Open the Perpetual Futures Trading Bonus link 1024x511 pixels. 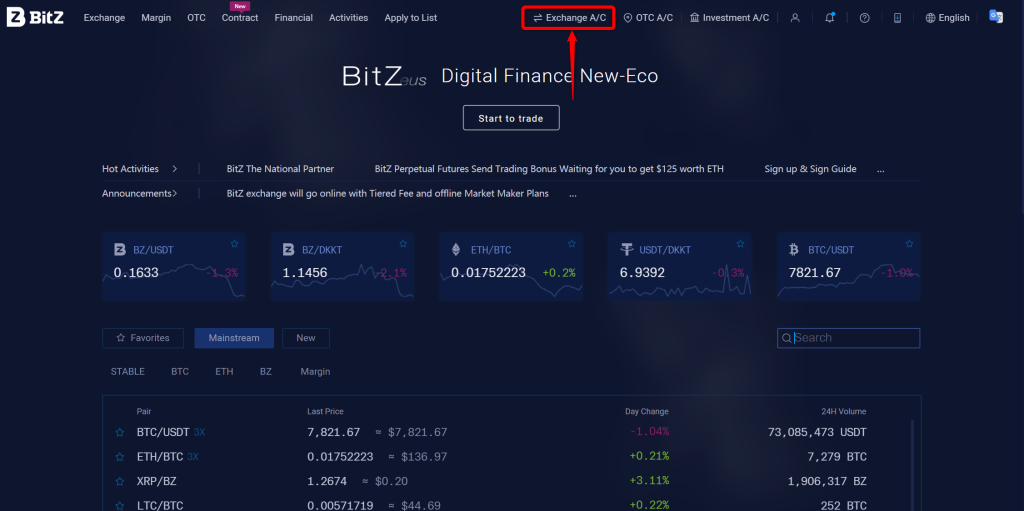coord(549,169)
